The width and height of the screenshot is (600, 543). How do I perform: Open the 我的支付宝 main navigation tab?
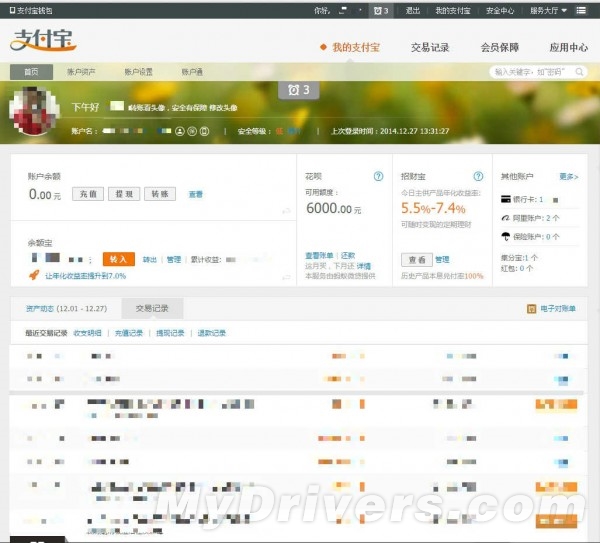(356, 47)
